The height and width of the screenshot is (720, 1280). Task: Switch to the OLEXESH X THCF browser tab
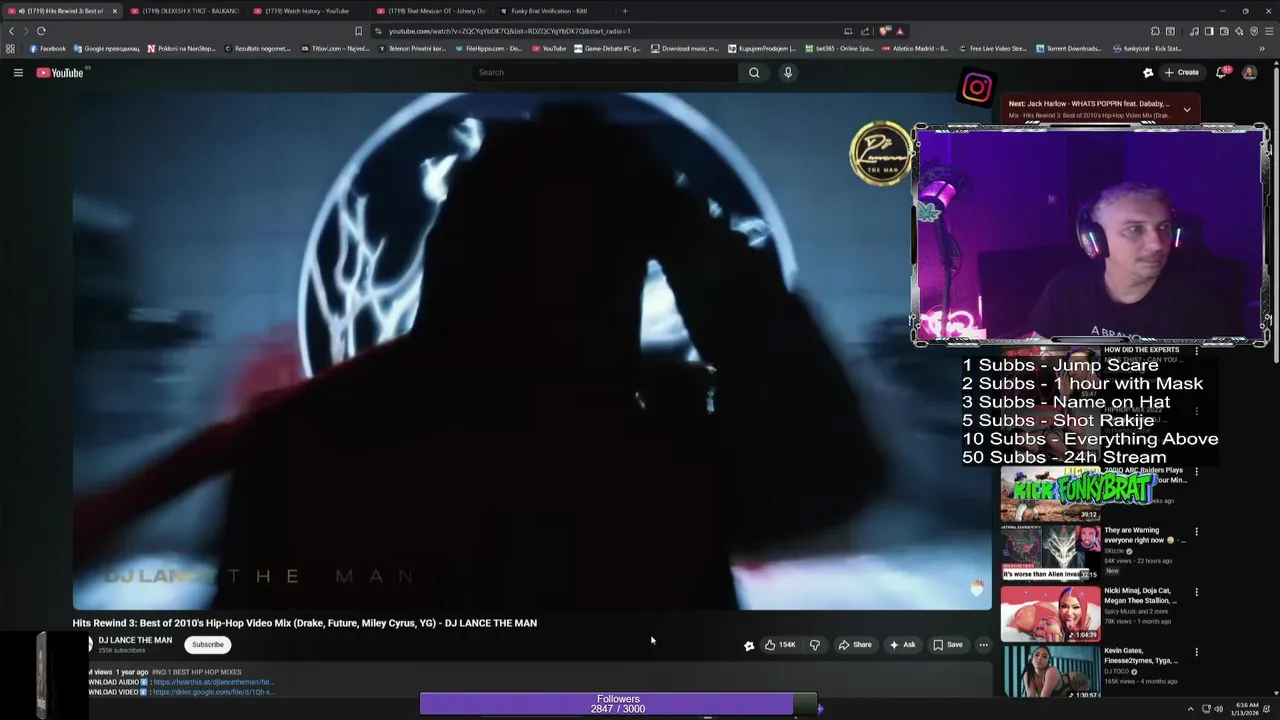185,11
